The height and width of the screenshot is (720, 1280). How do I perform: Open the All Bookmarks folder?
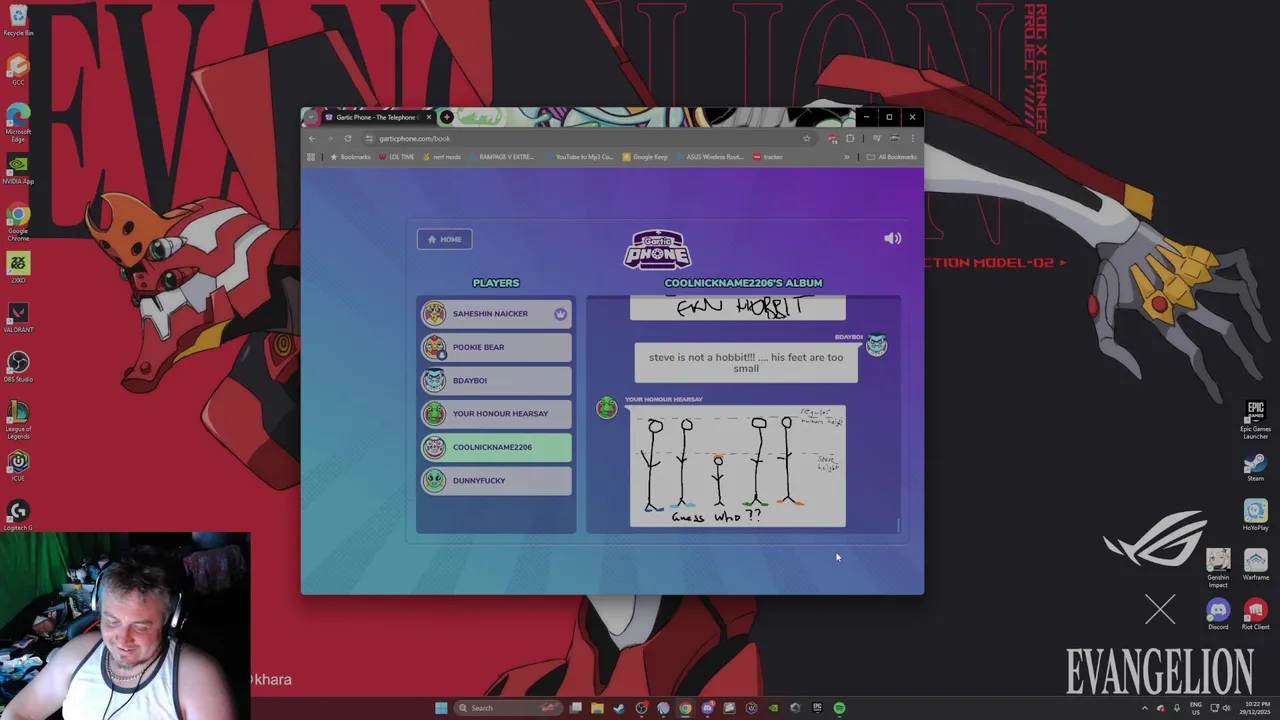tap(891, 157)
